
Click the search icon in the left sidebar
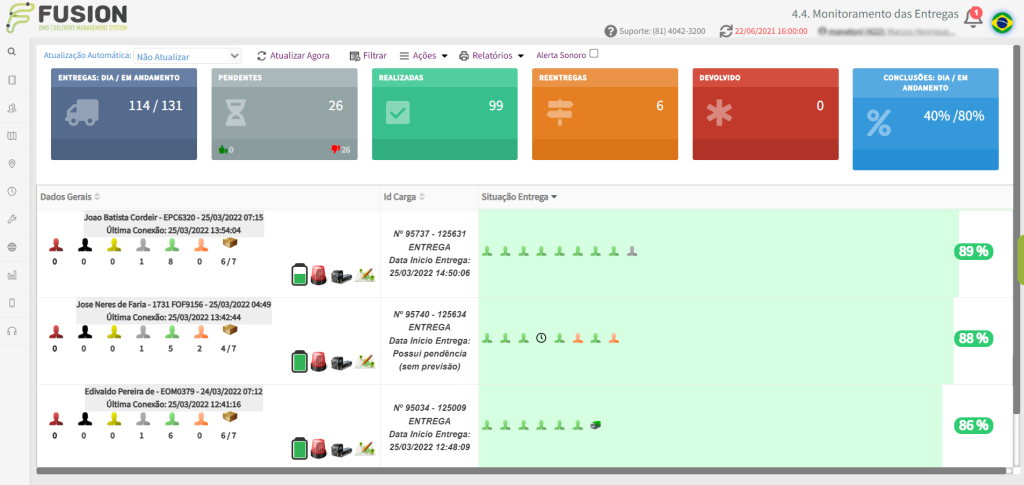[x=11, y=51]
